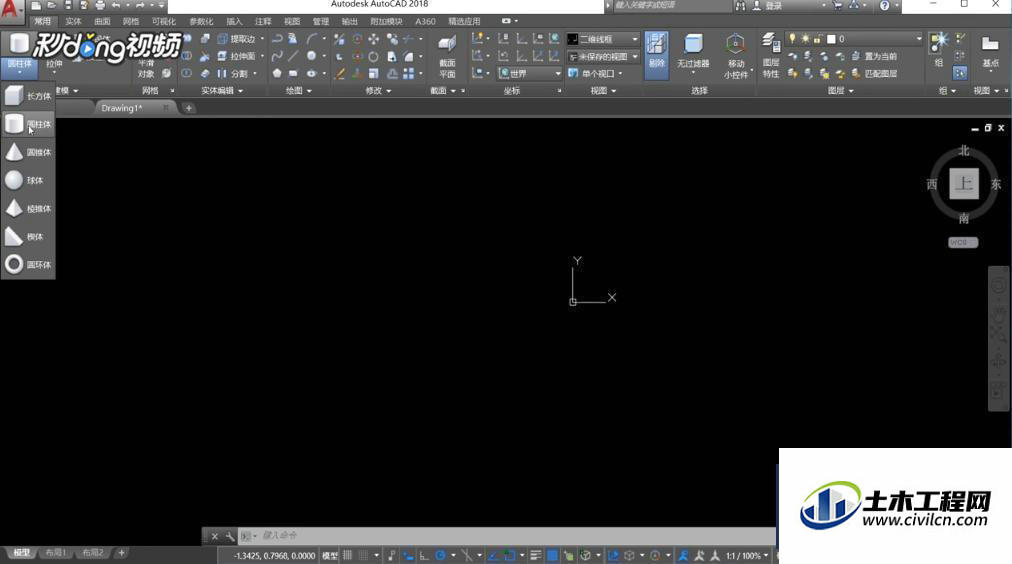The height and width of the screenshot is (564, 1012).
Task: Toggle annotation visibility in status bar
Action: pyautogui.click(x=683, y=555)
